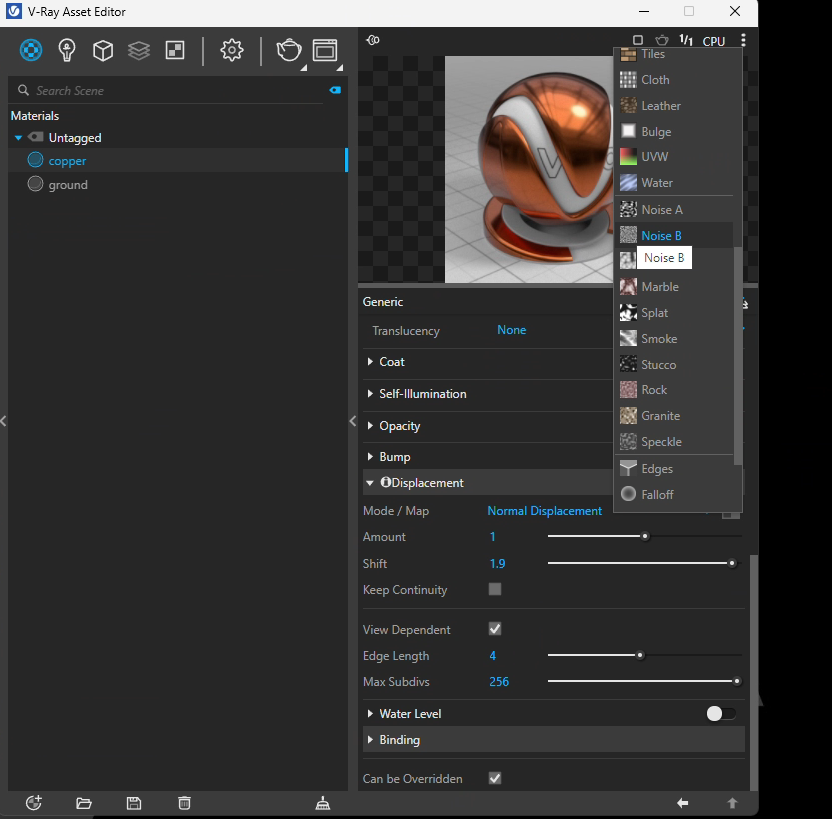Click the save asset to file icon
Viewport: 832px width, 819px height.
point(134,803)
